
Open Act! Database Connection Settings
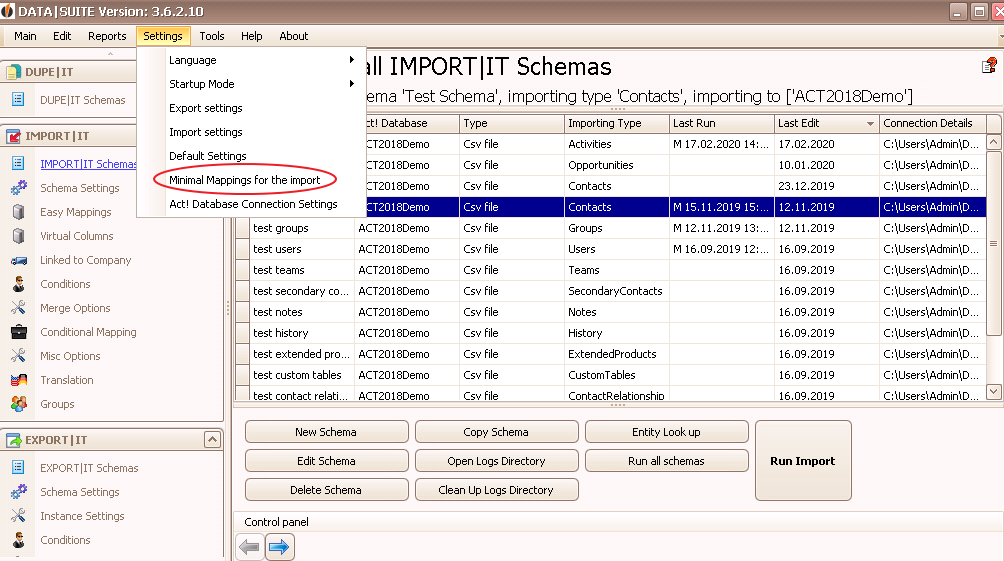point(253,204)
